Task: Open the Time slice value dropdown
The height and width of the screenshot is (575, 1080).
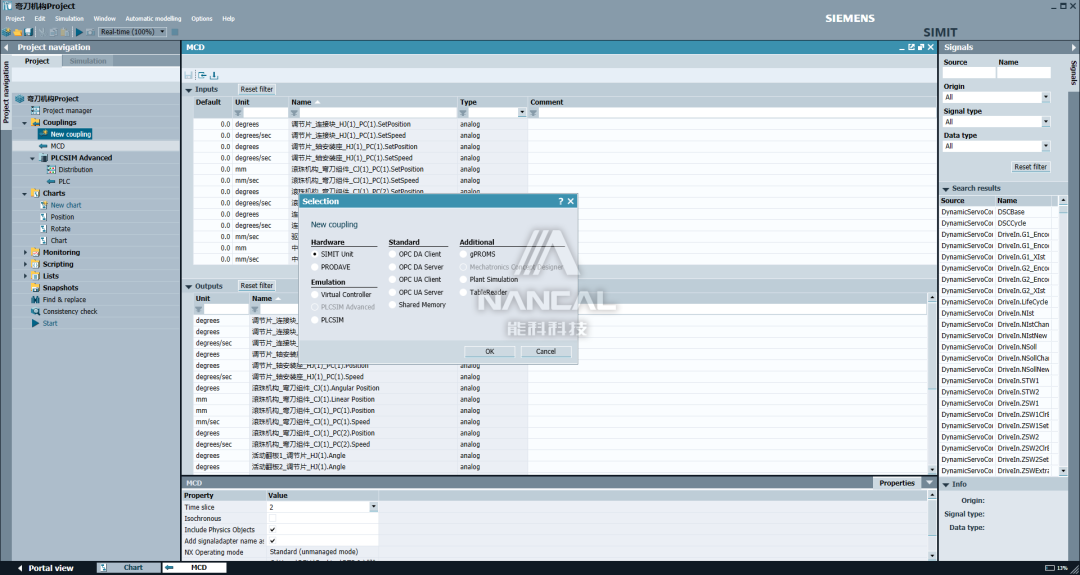Action: (373, 507)
